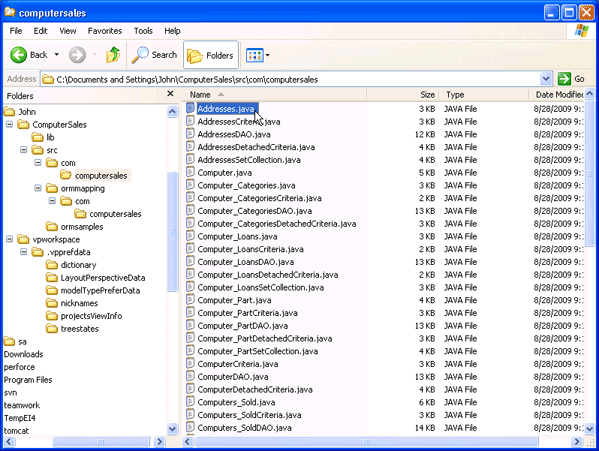The width and height of the screenshot is (599, 451).
Task: Click the Forward arrow icon
Action: pos(77,55)
